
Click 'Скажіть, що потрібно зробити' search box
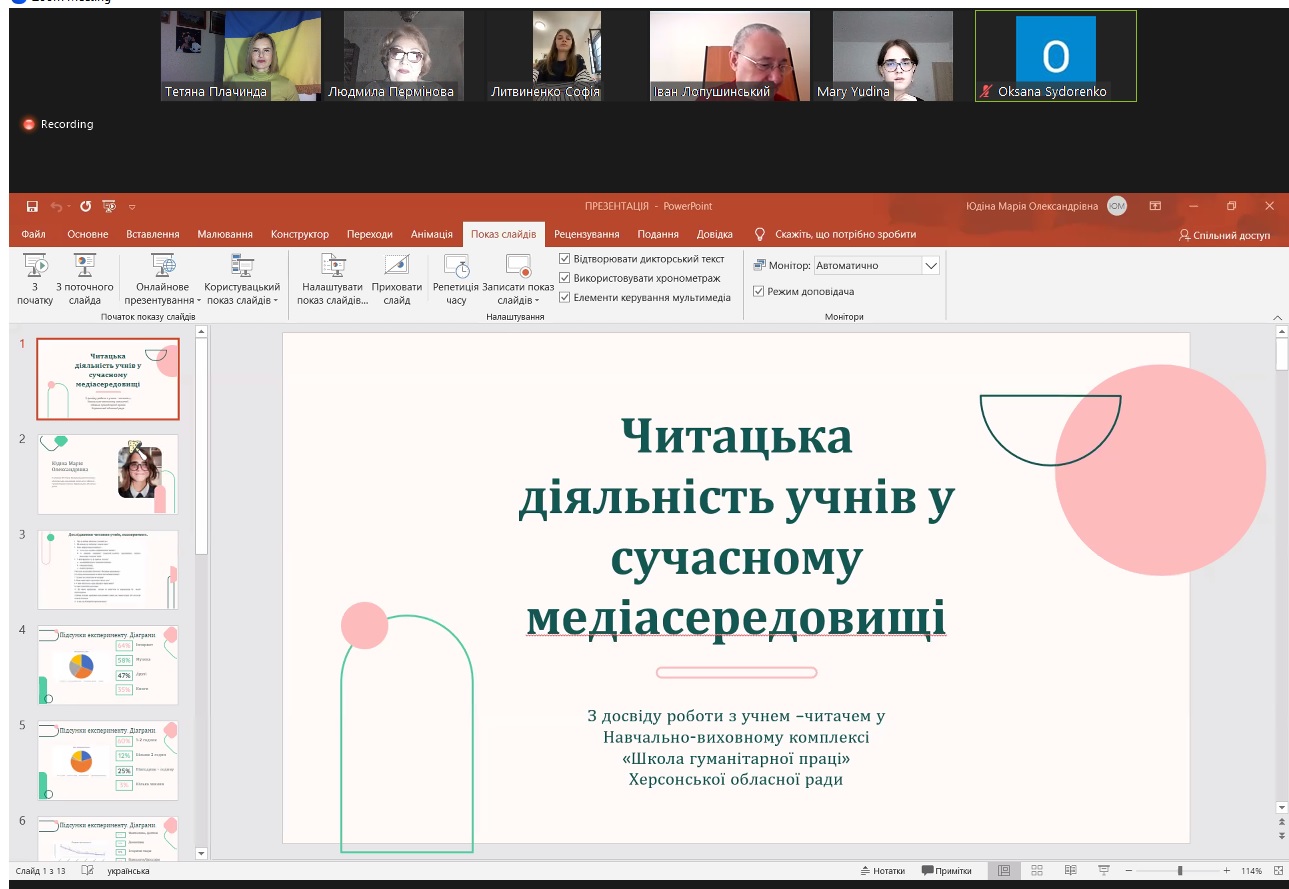[x=845, y=234]
